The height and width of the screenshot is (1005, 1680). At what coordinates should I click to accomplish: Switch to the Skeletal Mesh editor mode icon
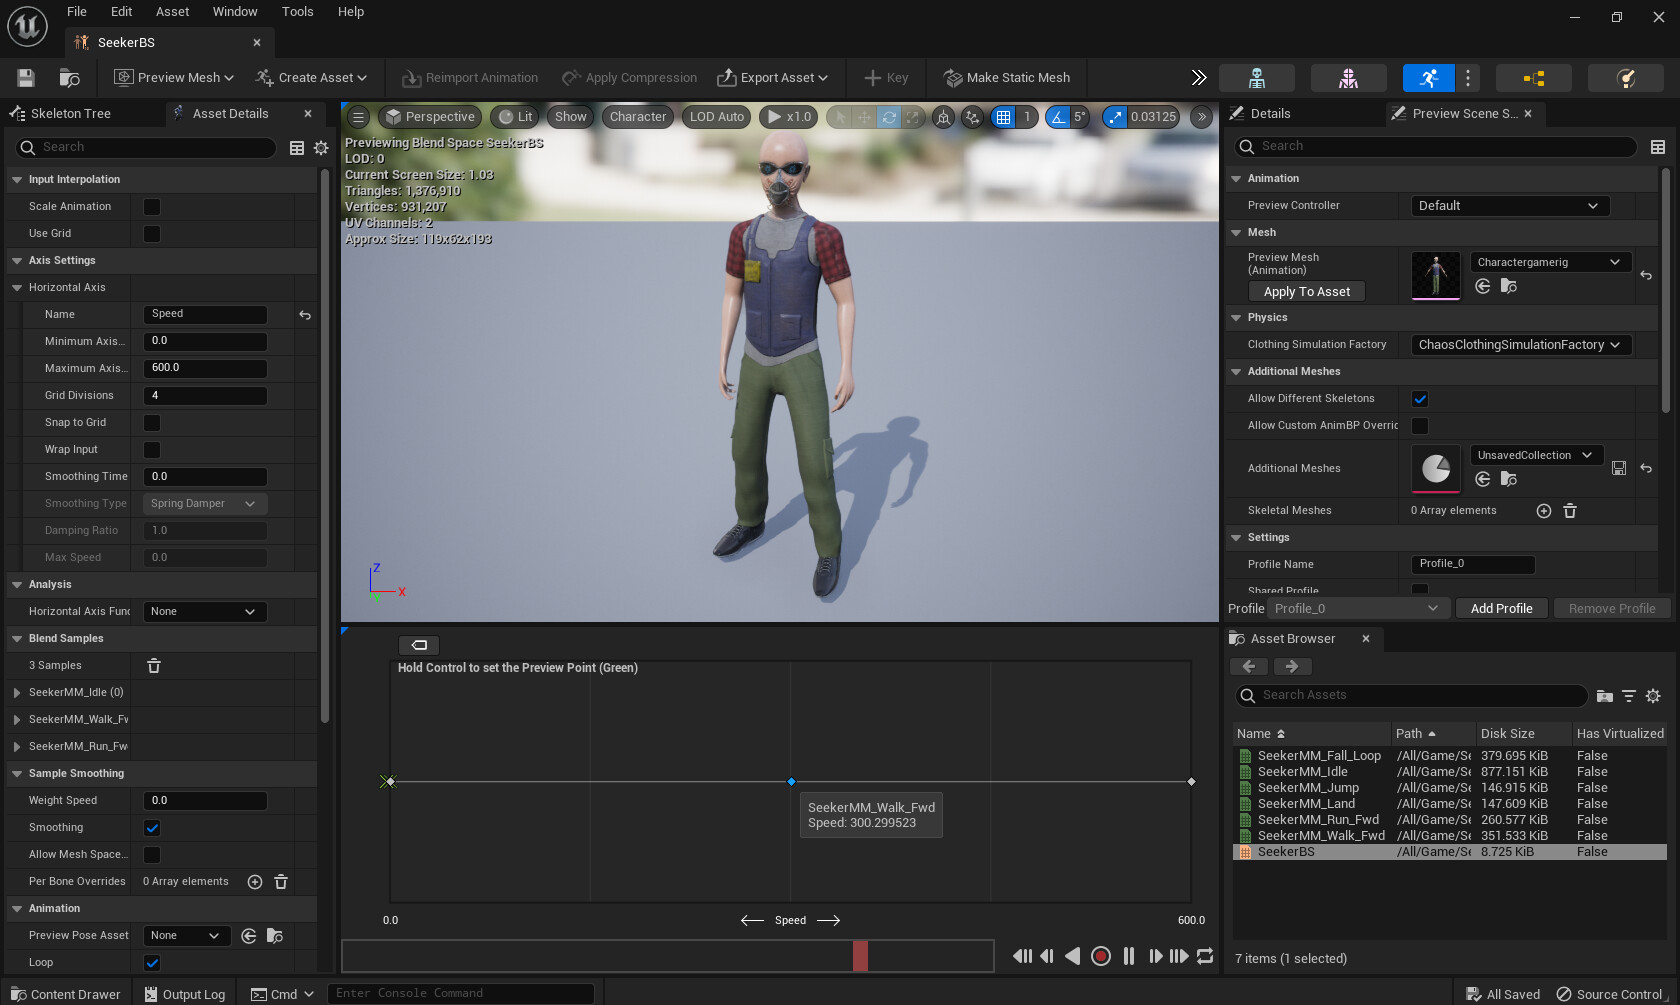tap(1348, 78)
